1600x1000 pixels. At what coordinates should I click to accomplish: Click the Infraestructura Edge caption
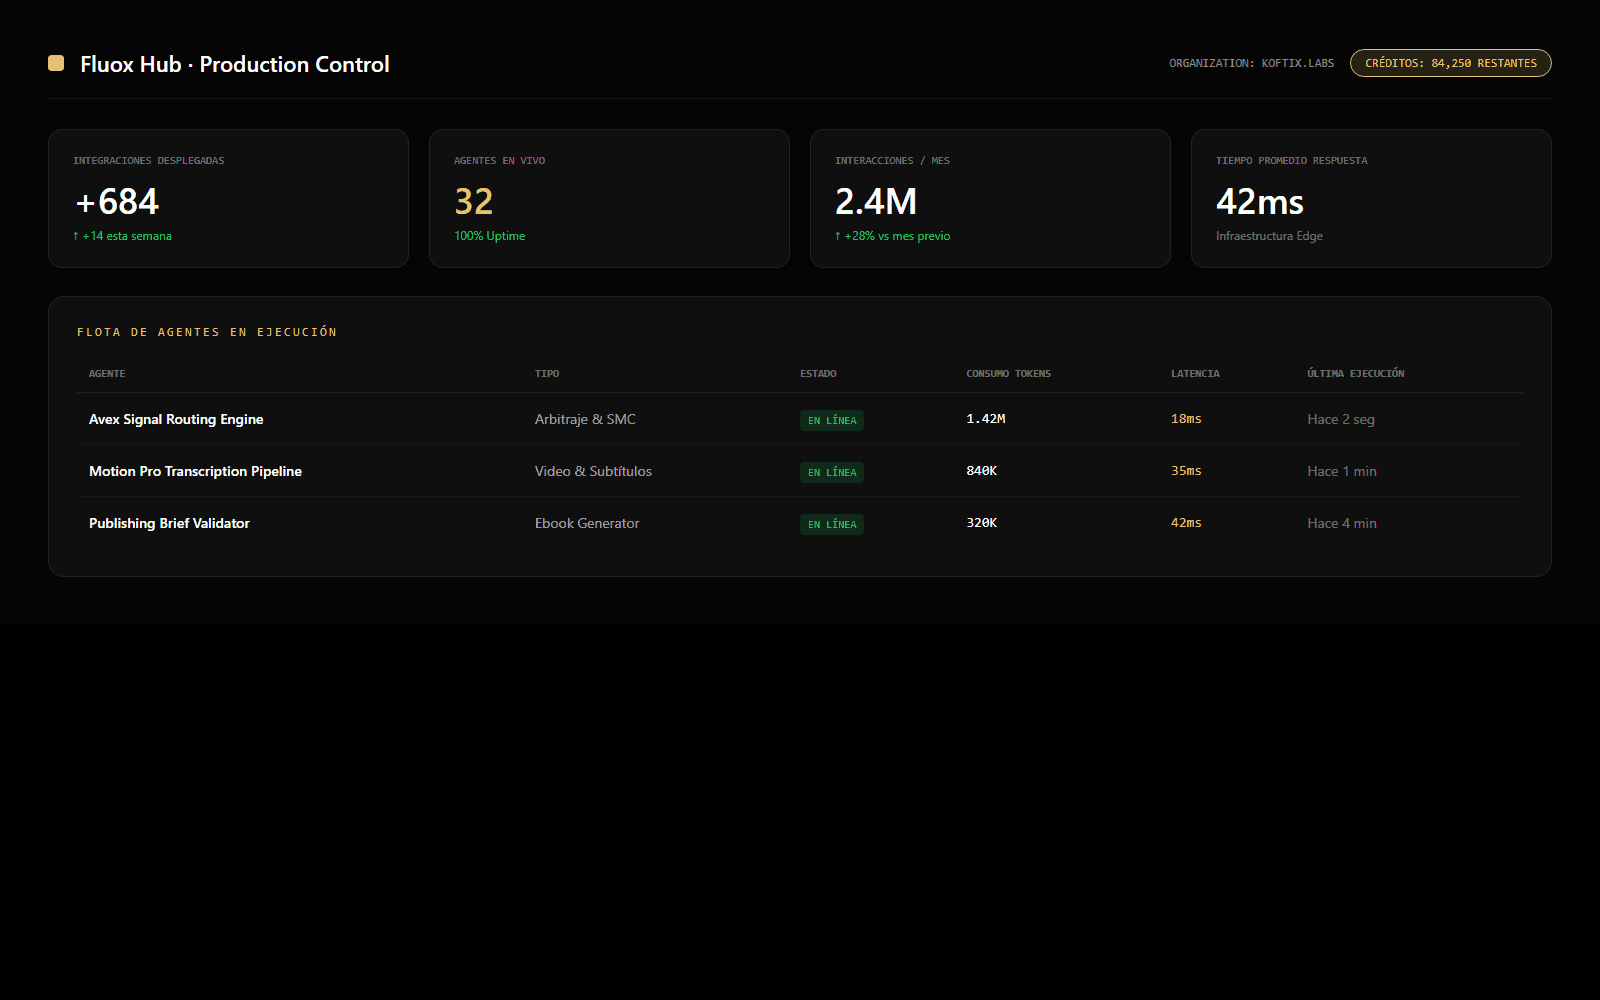1269,236
